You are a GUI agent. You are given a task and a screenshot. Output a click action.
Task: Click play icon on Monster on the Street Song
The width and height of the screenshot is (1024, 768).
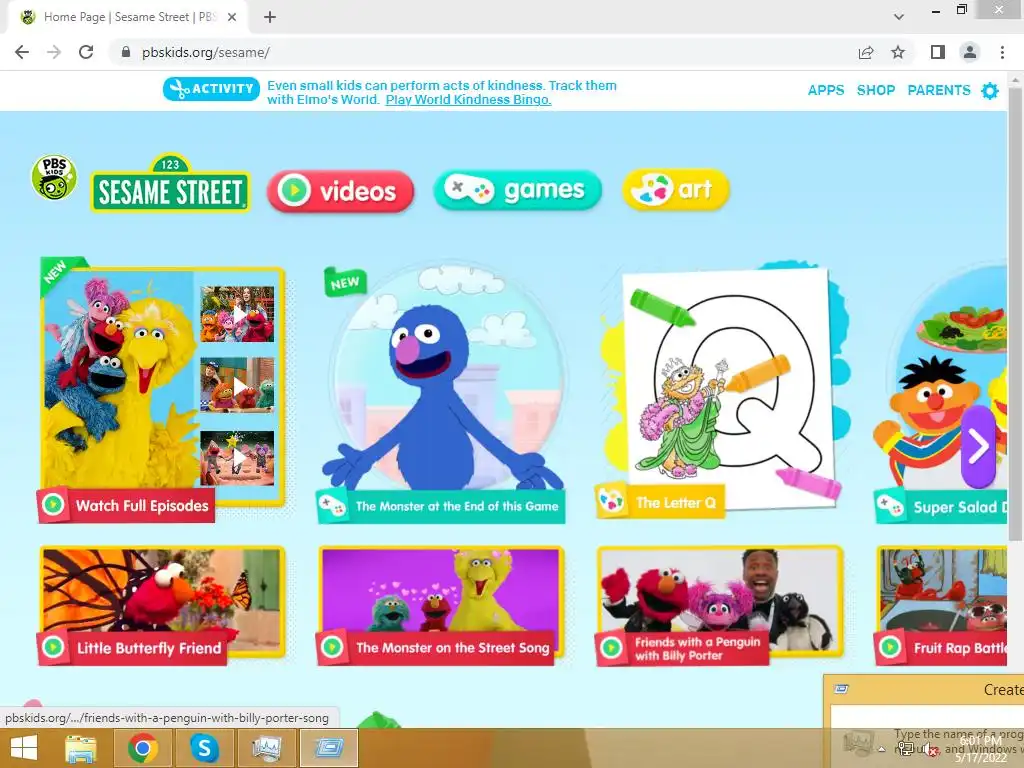point(332,647)
